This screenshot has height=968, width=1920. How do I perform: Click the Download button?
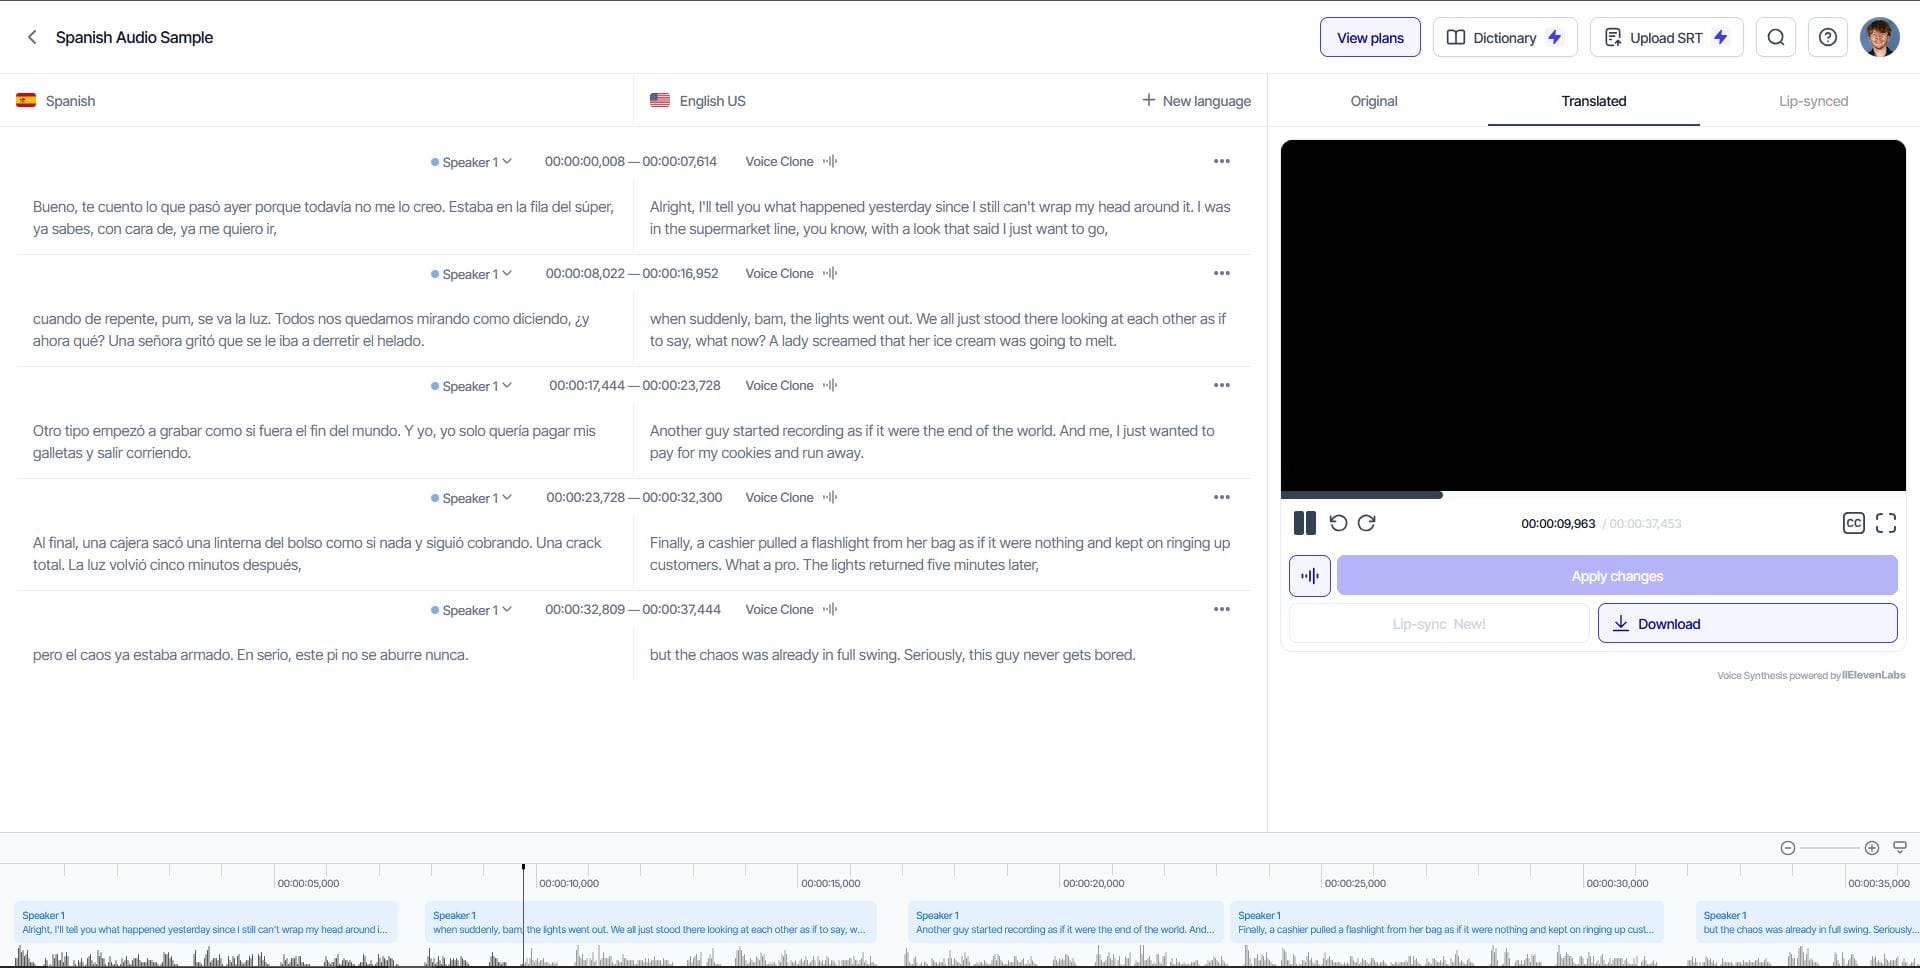1747,624
